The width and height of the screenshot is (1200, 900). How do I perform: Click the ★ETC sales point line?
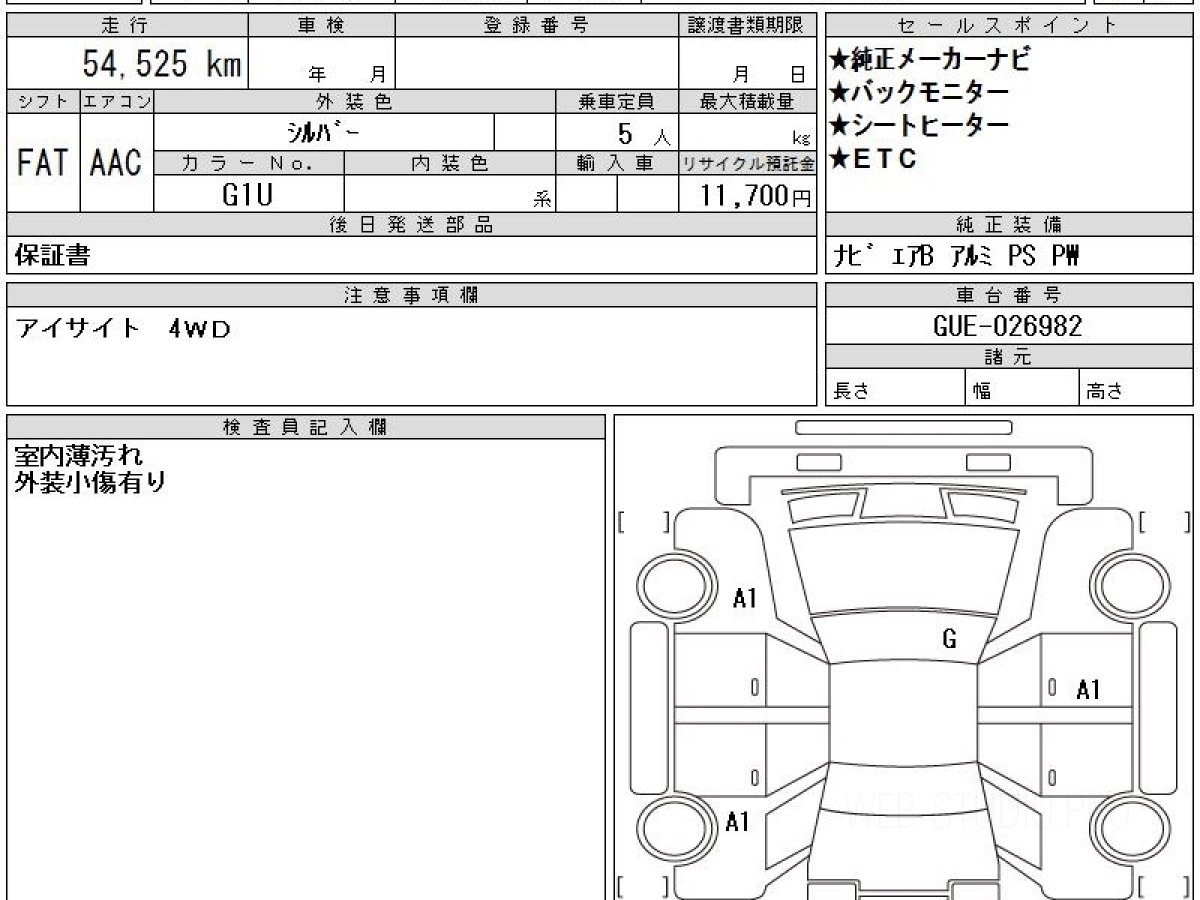point(873,158)
